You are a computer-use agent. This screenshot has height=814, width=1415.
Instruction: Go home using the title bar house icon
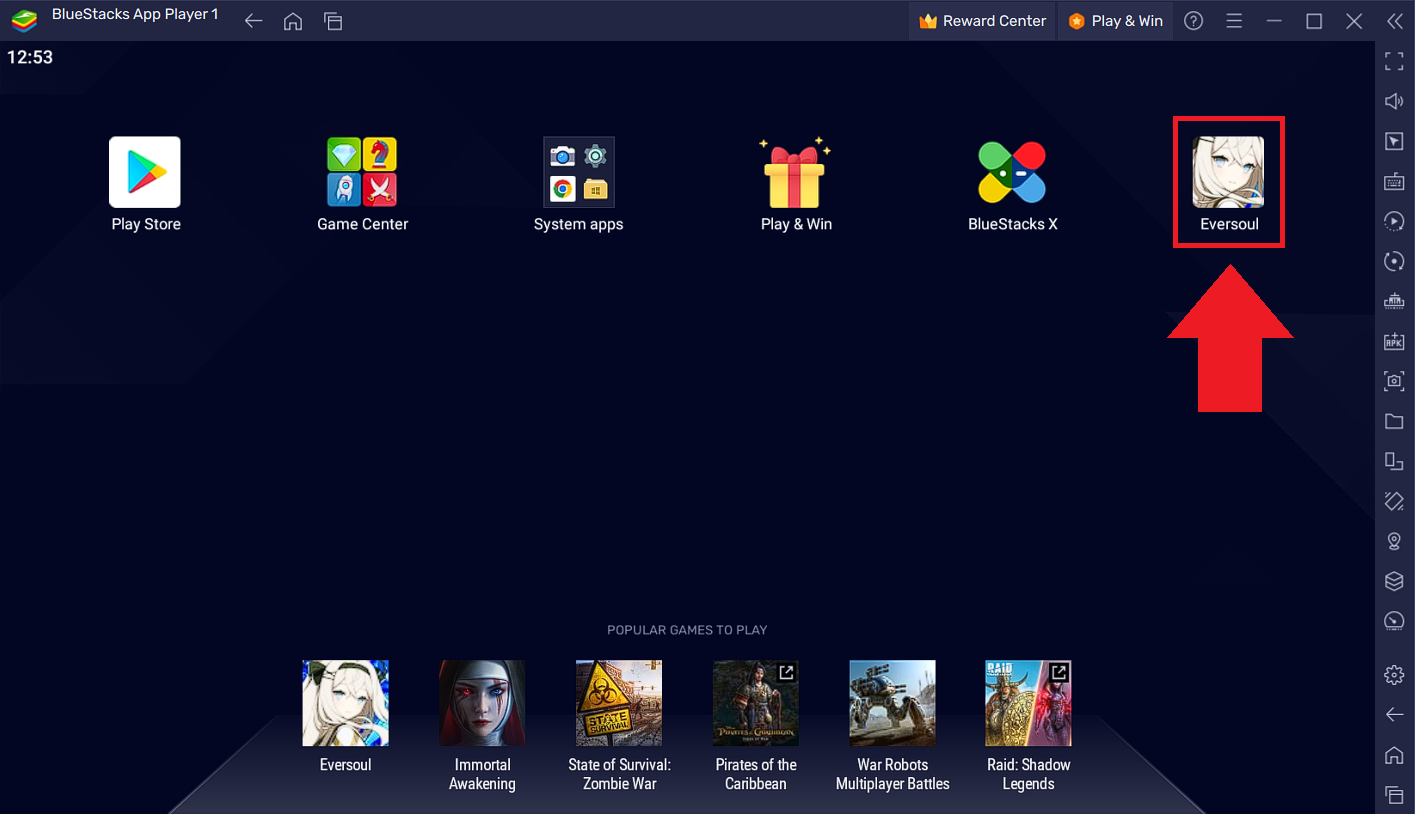(293, 21)
